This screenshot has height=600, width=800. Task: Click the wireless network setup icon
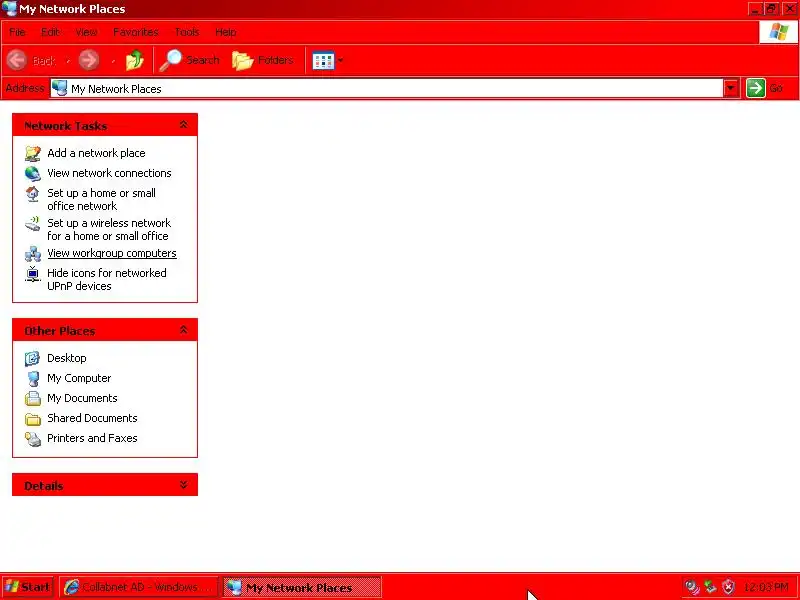click(33, 223)
